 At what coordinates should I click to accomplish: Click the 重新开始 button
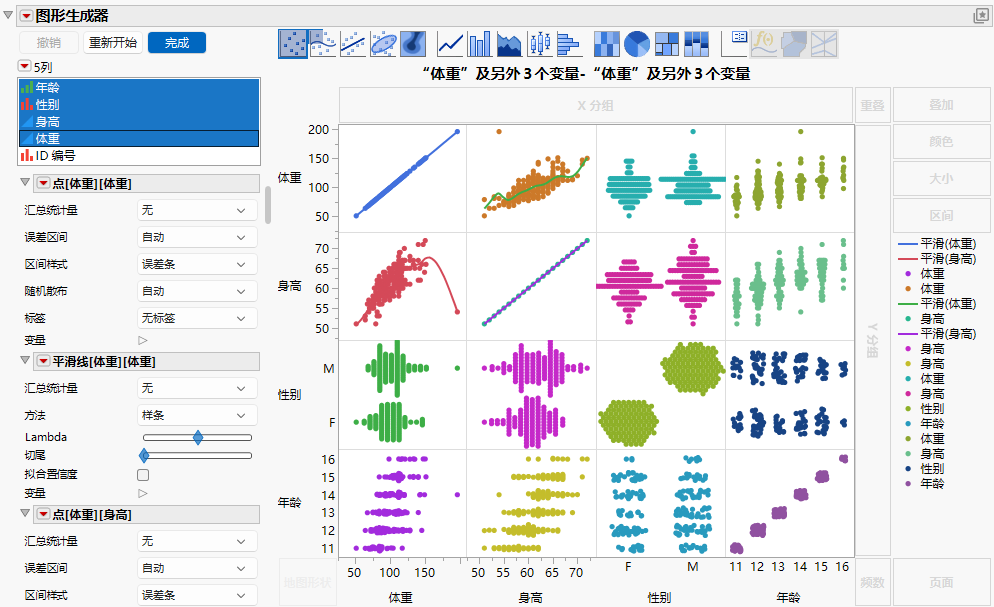[113, 42]
